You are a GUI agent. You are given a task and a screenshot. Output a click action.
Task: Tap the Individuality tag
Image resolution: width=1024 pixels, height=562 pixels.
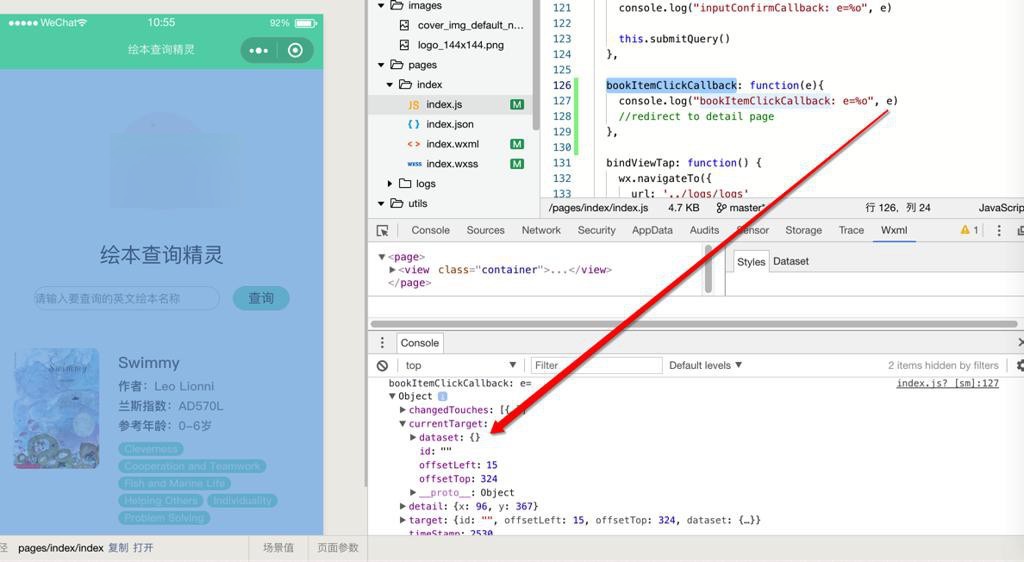[242, 501]
